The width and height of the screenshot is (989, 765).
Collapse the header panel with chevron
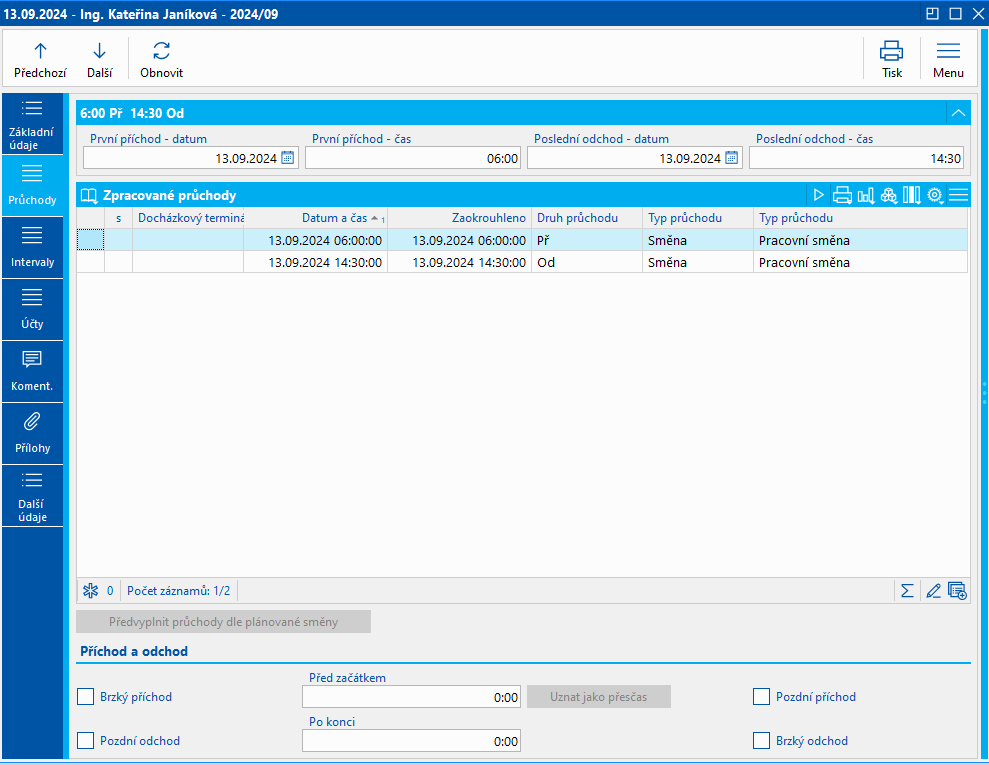tap(958, 113)
